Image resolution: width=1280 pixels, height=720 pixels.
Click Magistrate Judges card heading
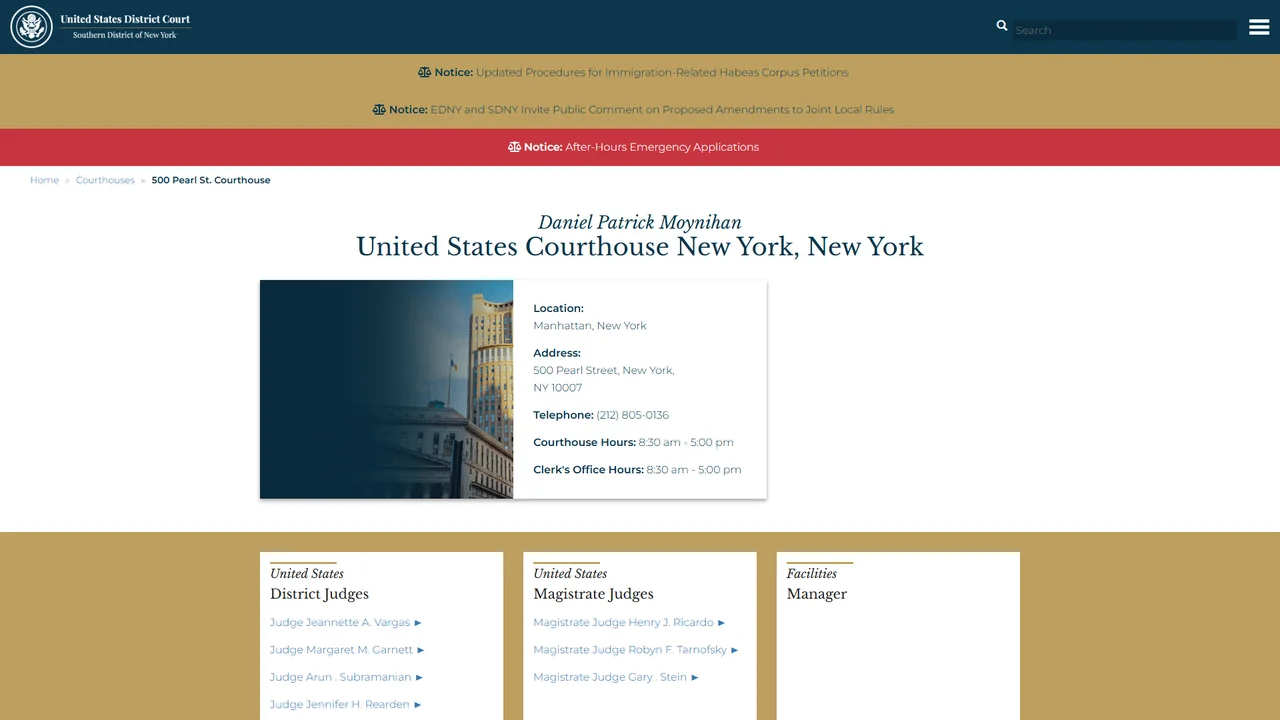tap(593, 594)
